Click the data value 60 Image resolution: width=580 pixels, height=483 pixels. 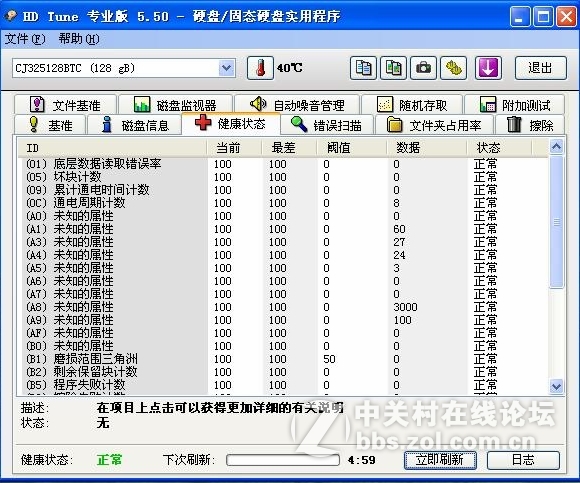pyautogui.click(x=399, y=229)
